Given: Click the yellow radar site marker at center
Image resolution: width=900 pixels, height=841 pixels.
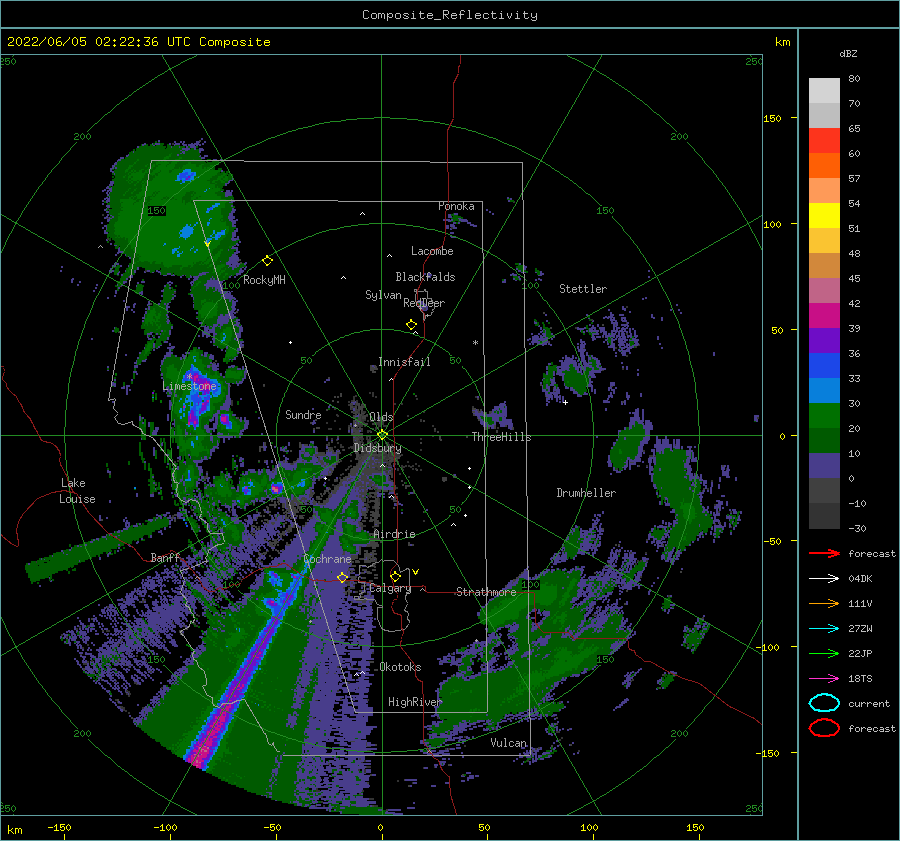Looking at the screenshot, I should 382,435.
